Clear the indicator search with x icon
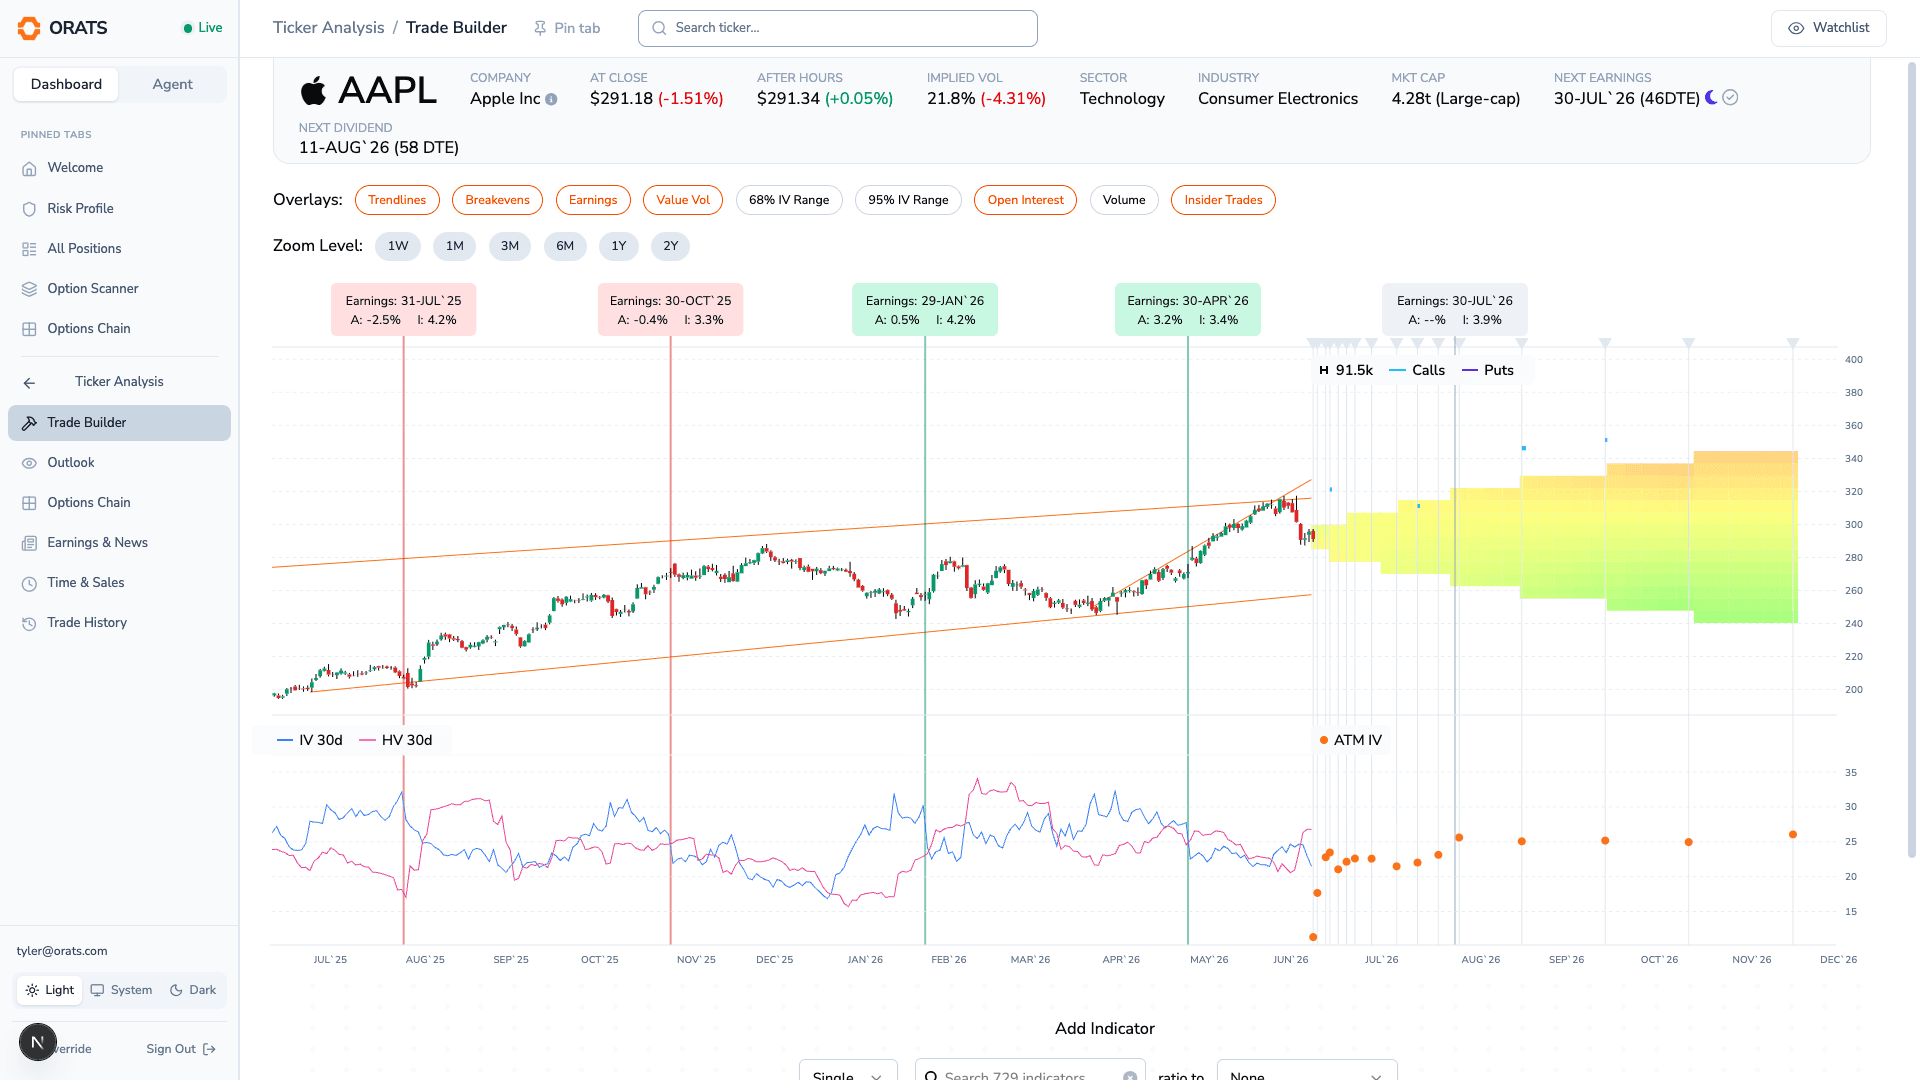The width and height of the screenshot is (1920, 1080). click(1130, 1076)
